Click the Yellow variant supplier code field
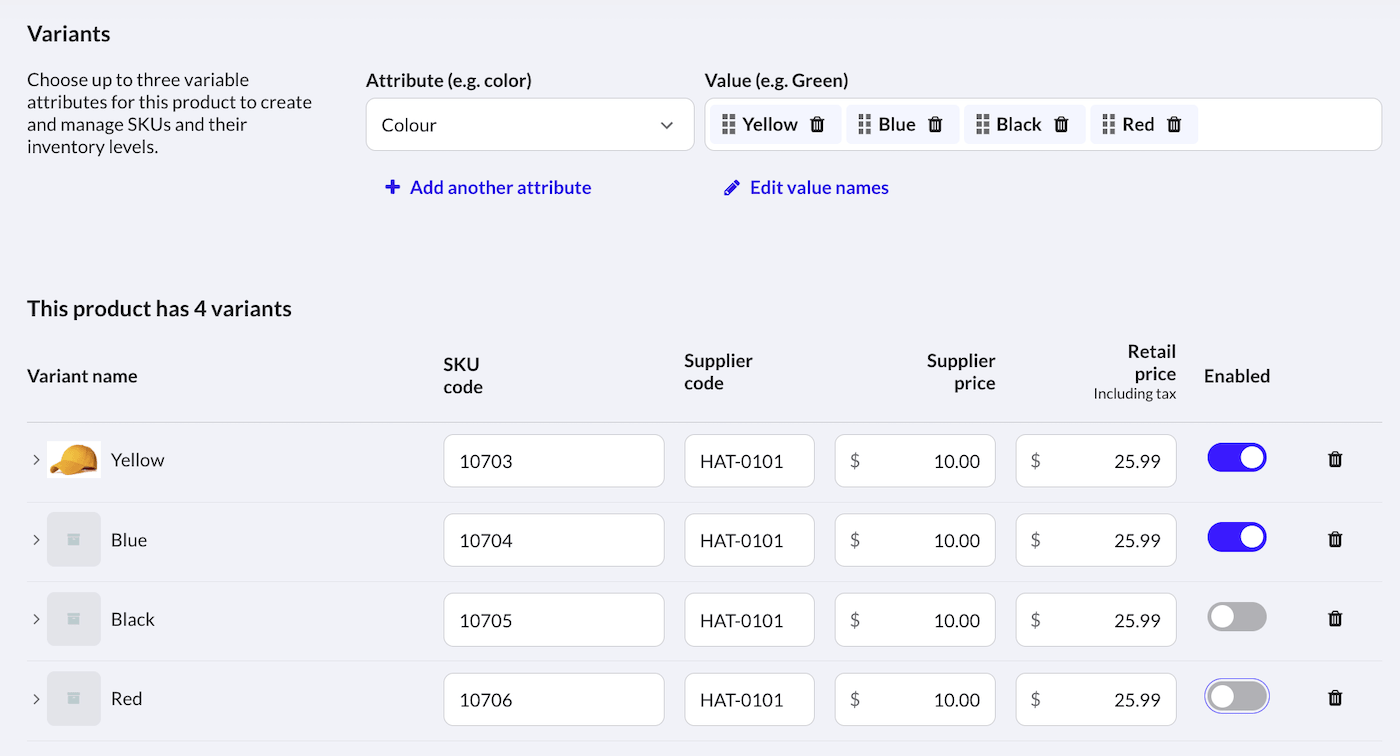Image resolution: width=1400 pixels, height=756 pixels. click(749, 461)
